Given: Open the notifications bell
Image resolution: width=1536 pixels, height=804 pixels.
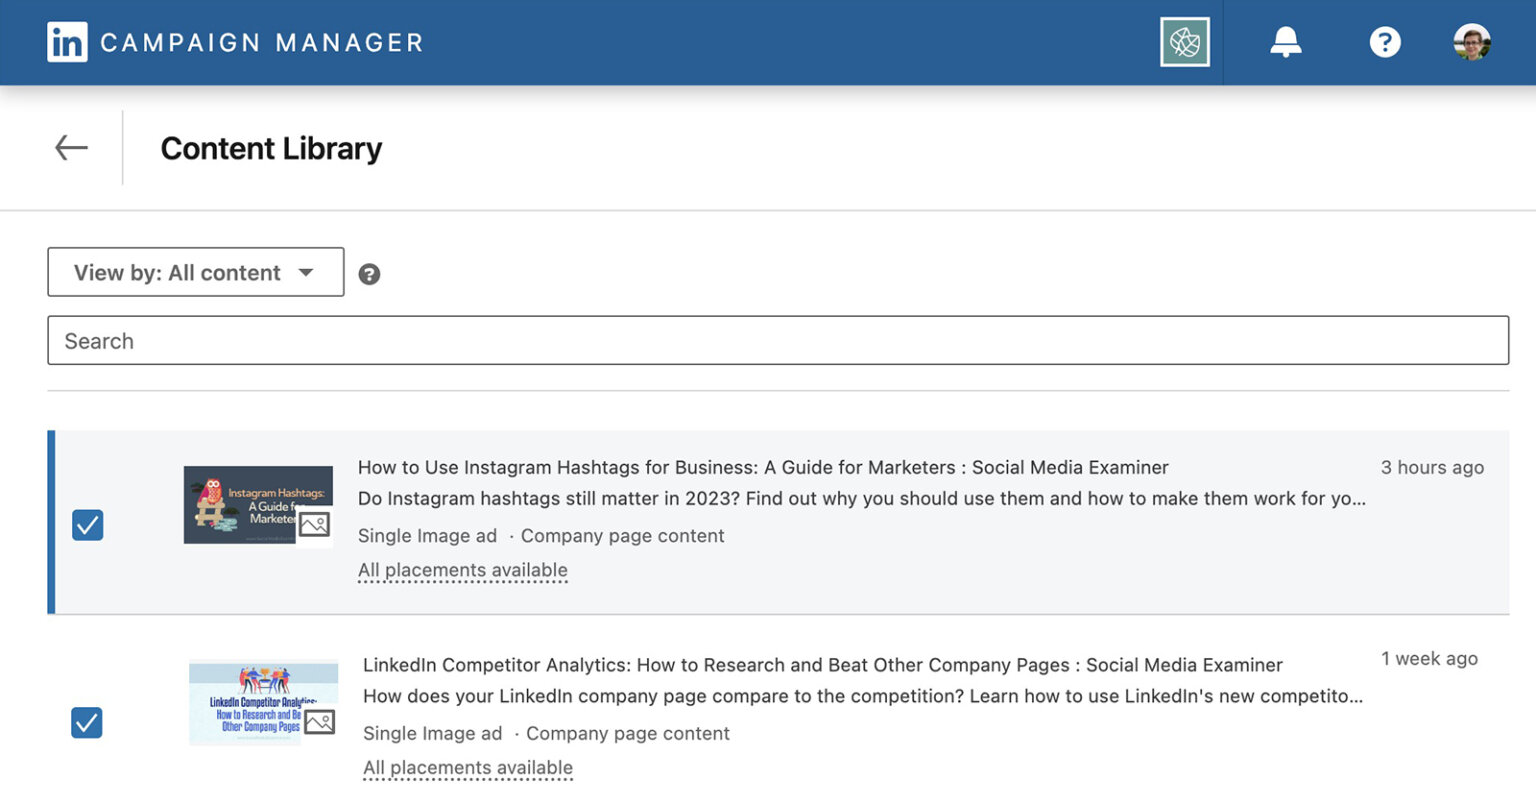Looking at the screenshot, I should 1285,41.
